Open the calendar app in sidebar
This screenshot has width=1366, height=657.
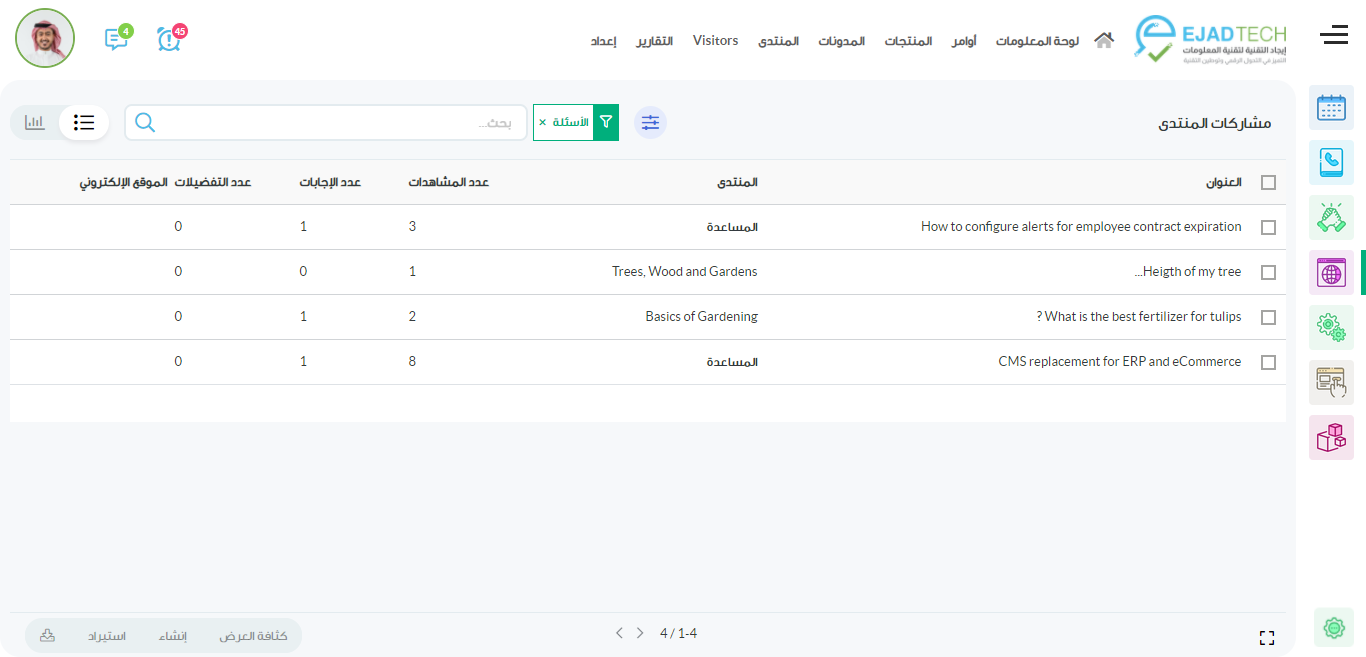1331,108
